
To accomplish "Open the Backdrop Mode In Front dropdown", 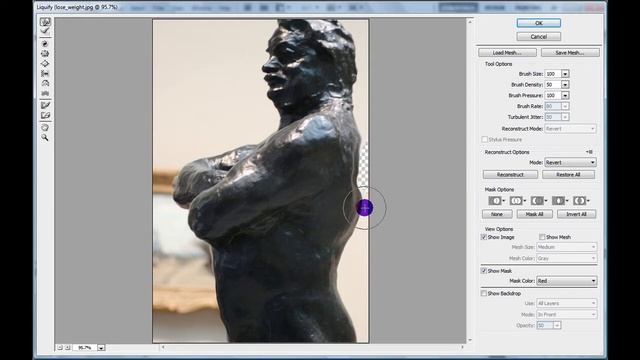I will tap(567, 315).
